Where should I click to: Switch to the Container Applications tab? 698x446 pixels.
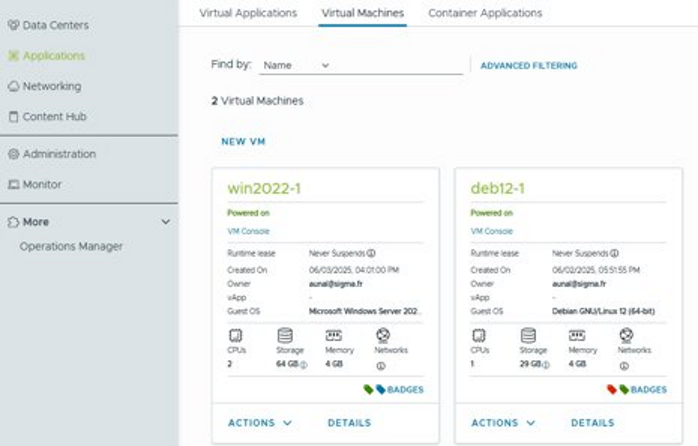click(485, 13)
